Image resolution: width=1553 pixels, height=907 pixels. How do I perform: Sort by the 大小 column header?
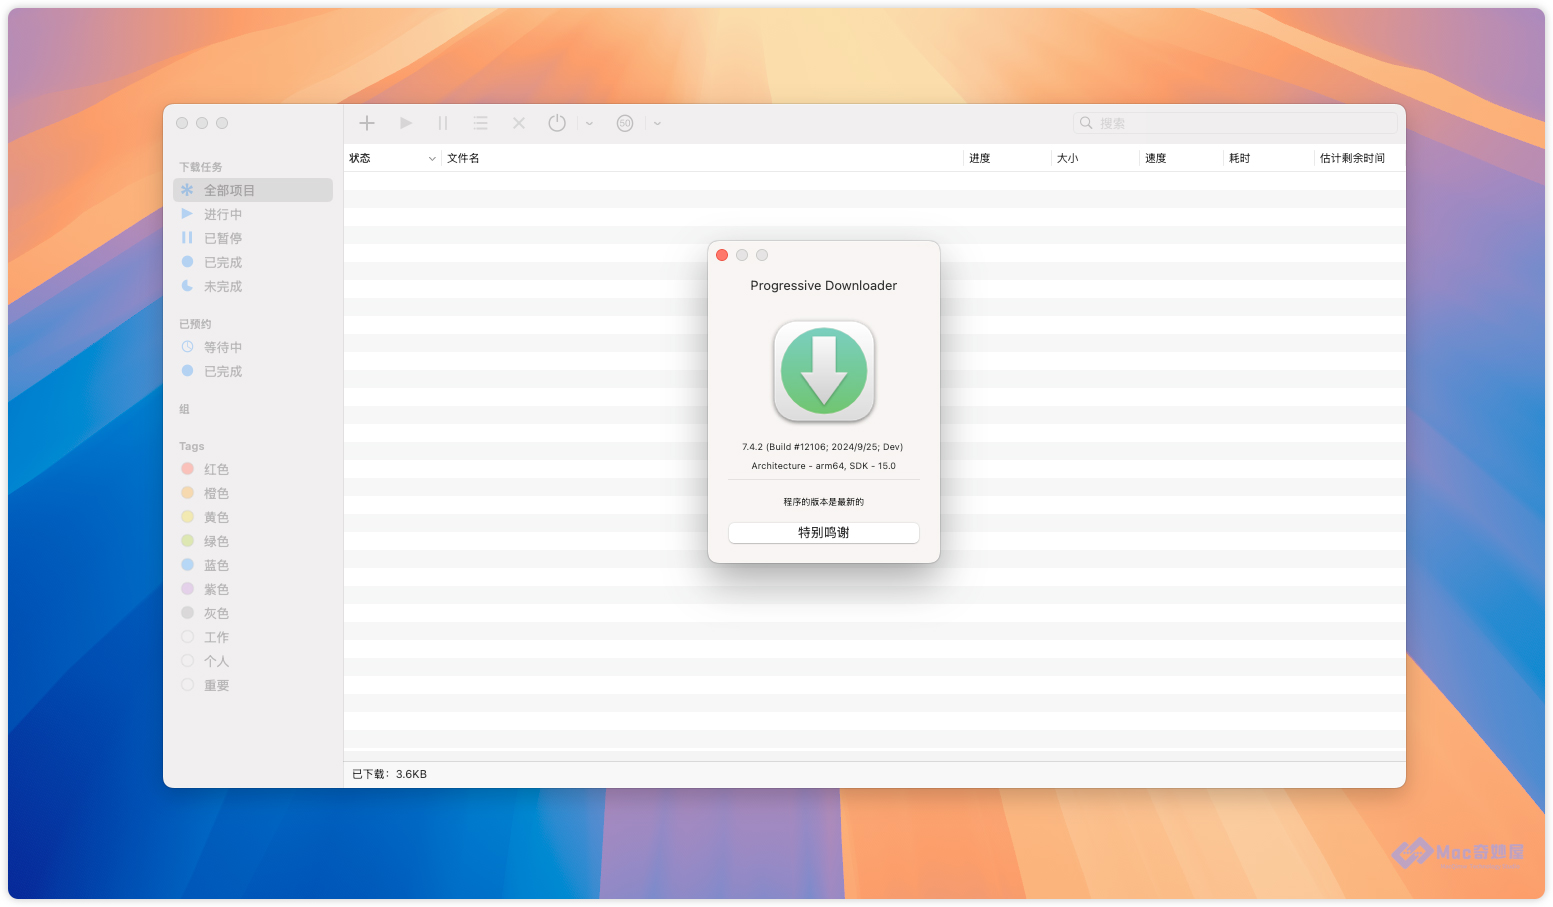coord(1095,158)
